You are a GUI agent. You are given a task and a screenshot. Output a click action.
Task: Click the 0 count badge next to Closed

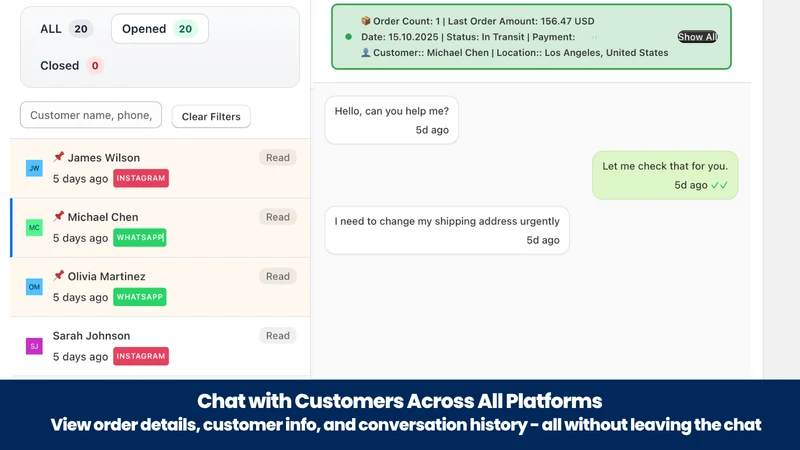[x=95, y=66]
